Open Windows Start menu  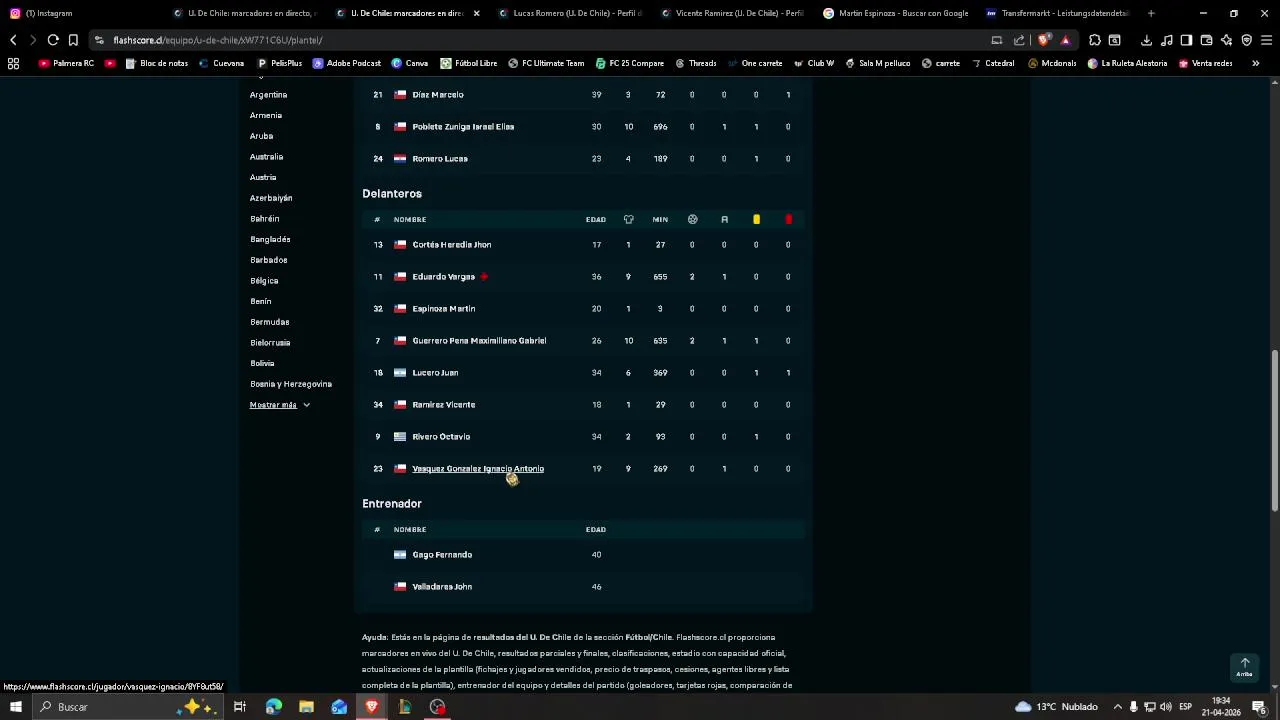tap(16, 707)
